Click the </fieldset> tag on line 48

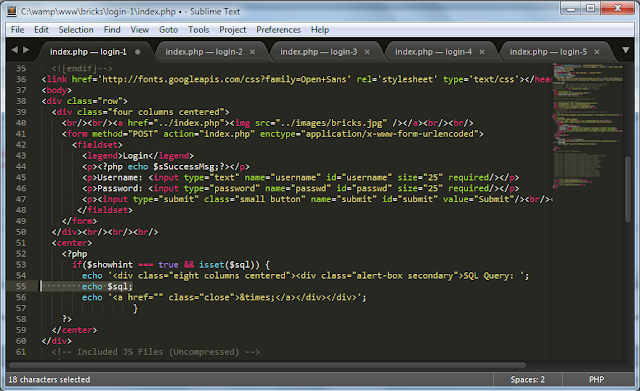click(105, 210)
